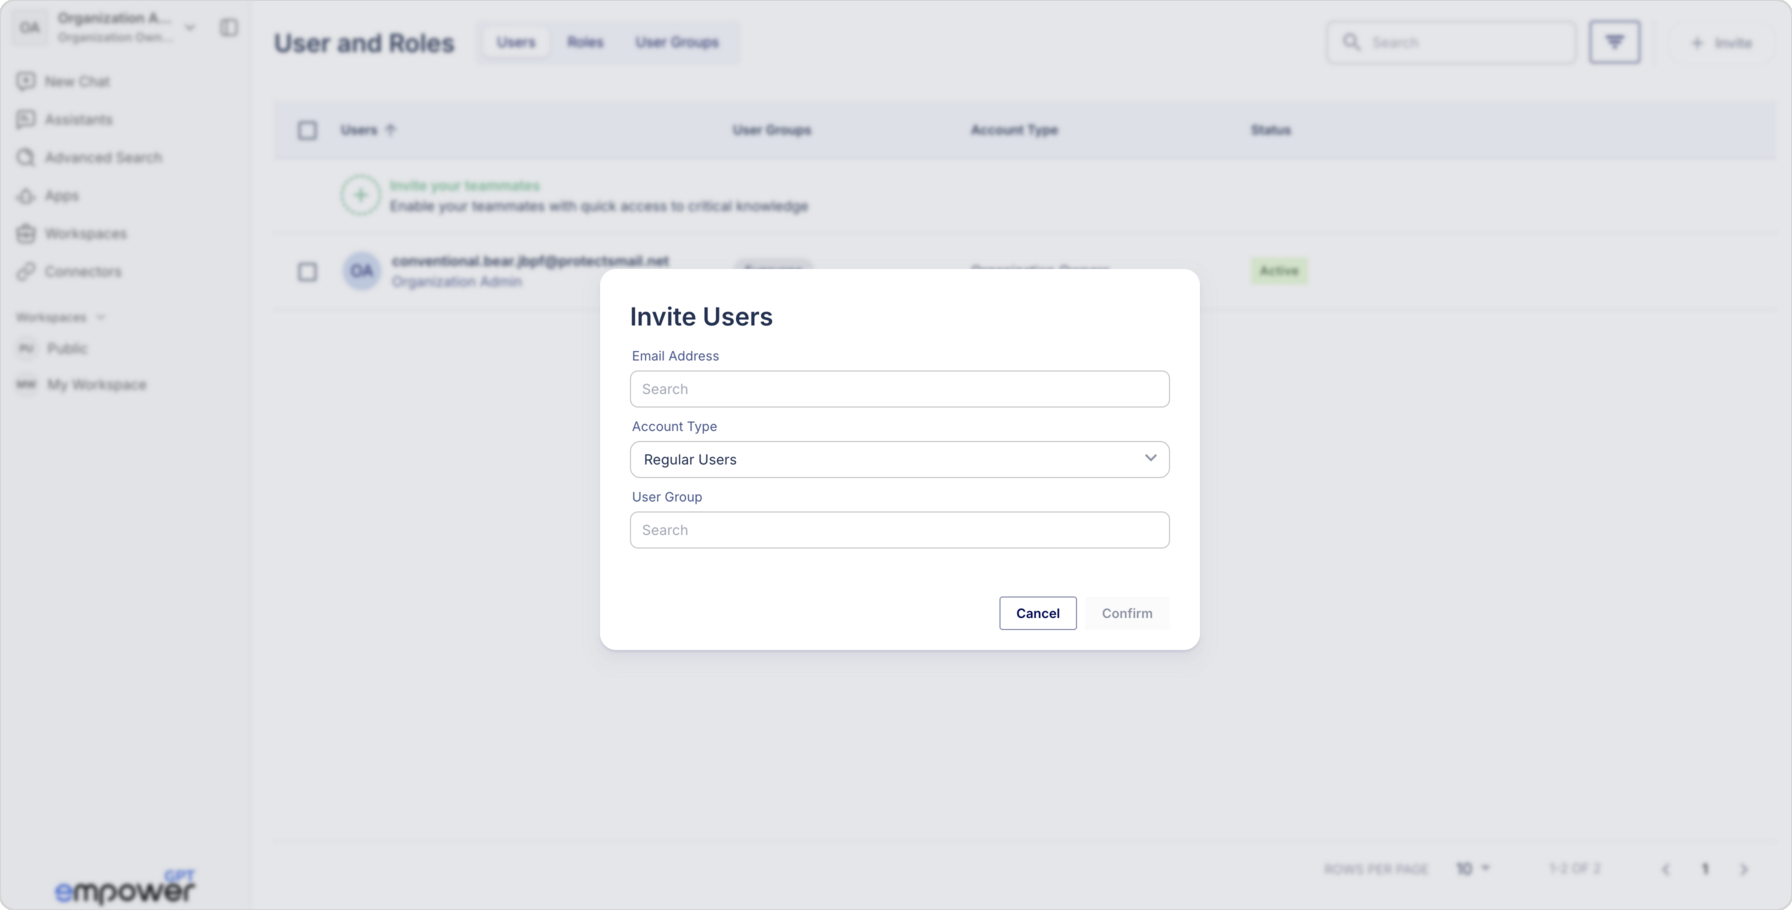Open the organization switcher dropdown arrow

click(190, 28)
